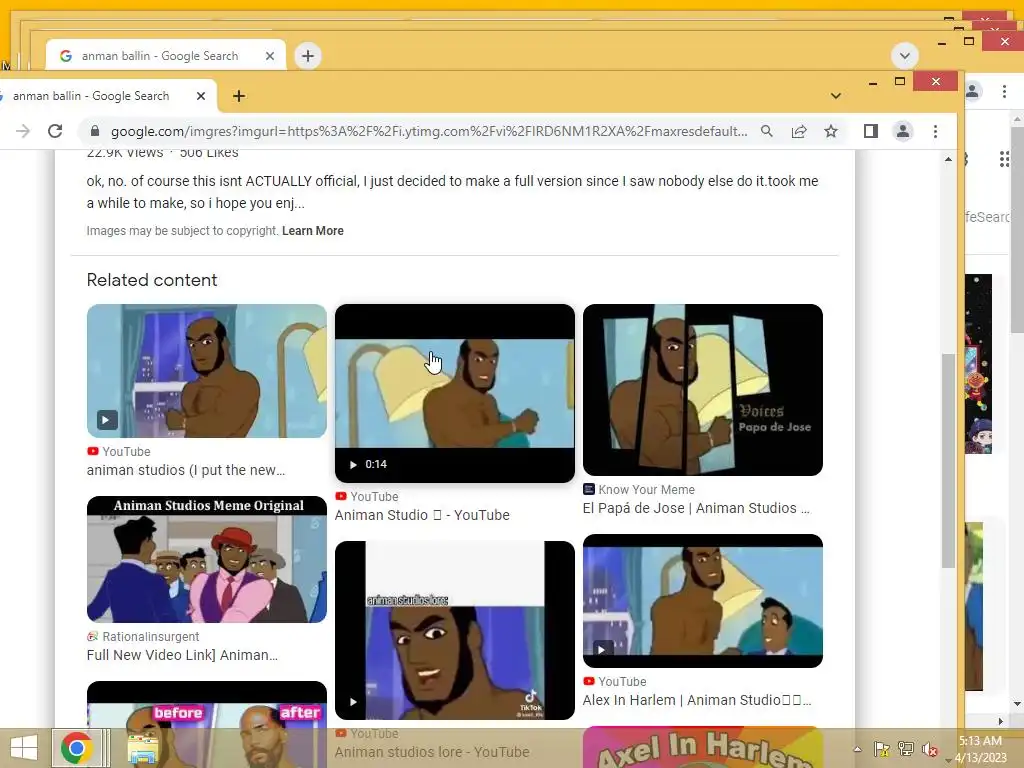Viewport: 1024px width, 768px height.
Task: Click the network tray icon
Action: [x=906, y=749]
